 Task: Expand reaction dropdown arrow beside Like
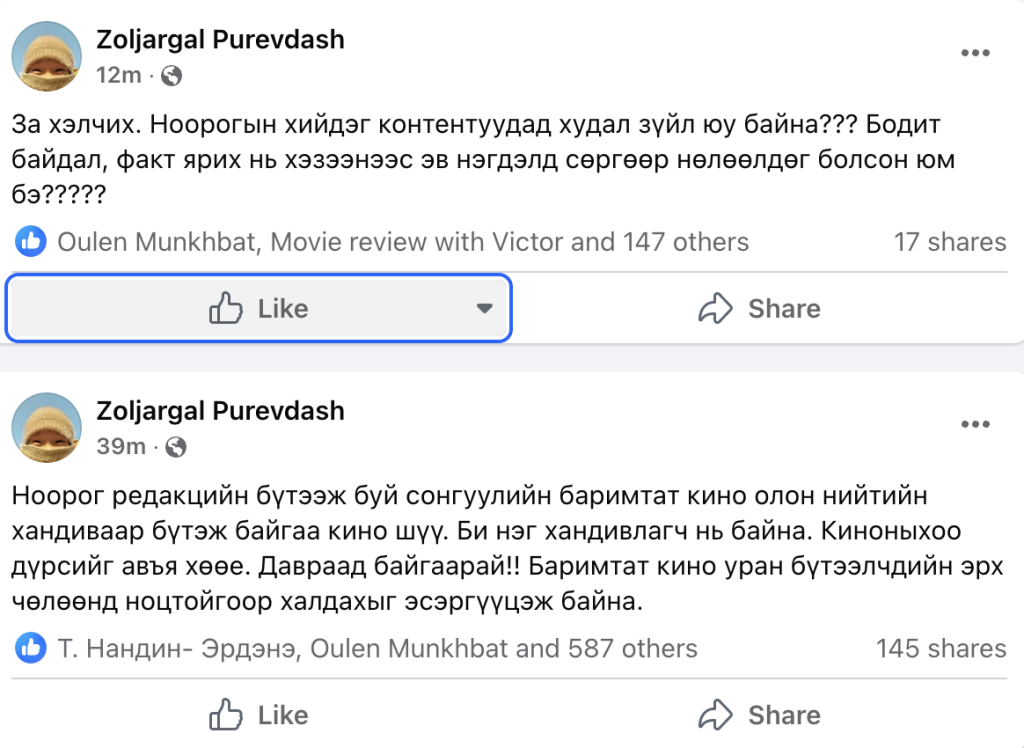coord(484,309)
